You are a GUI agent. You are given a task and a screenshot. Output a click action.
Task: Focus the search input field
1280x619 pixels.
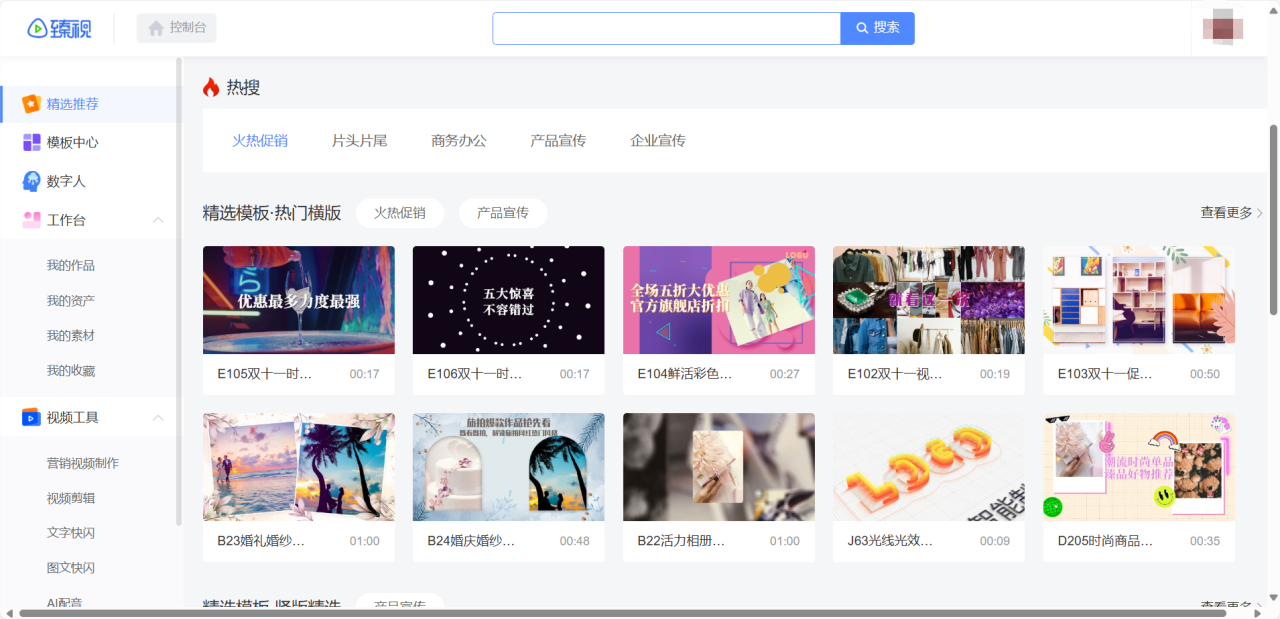[x=666, y=28]
